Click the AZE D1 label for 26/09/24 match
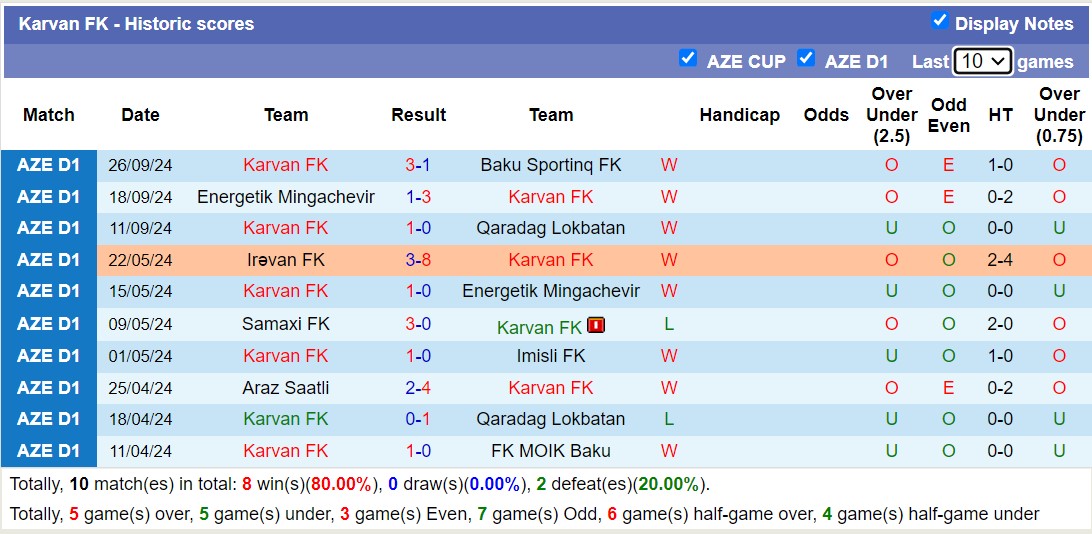This screenshot has width=1092, height=534. [49, 165]
